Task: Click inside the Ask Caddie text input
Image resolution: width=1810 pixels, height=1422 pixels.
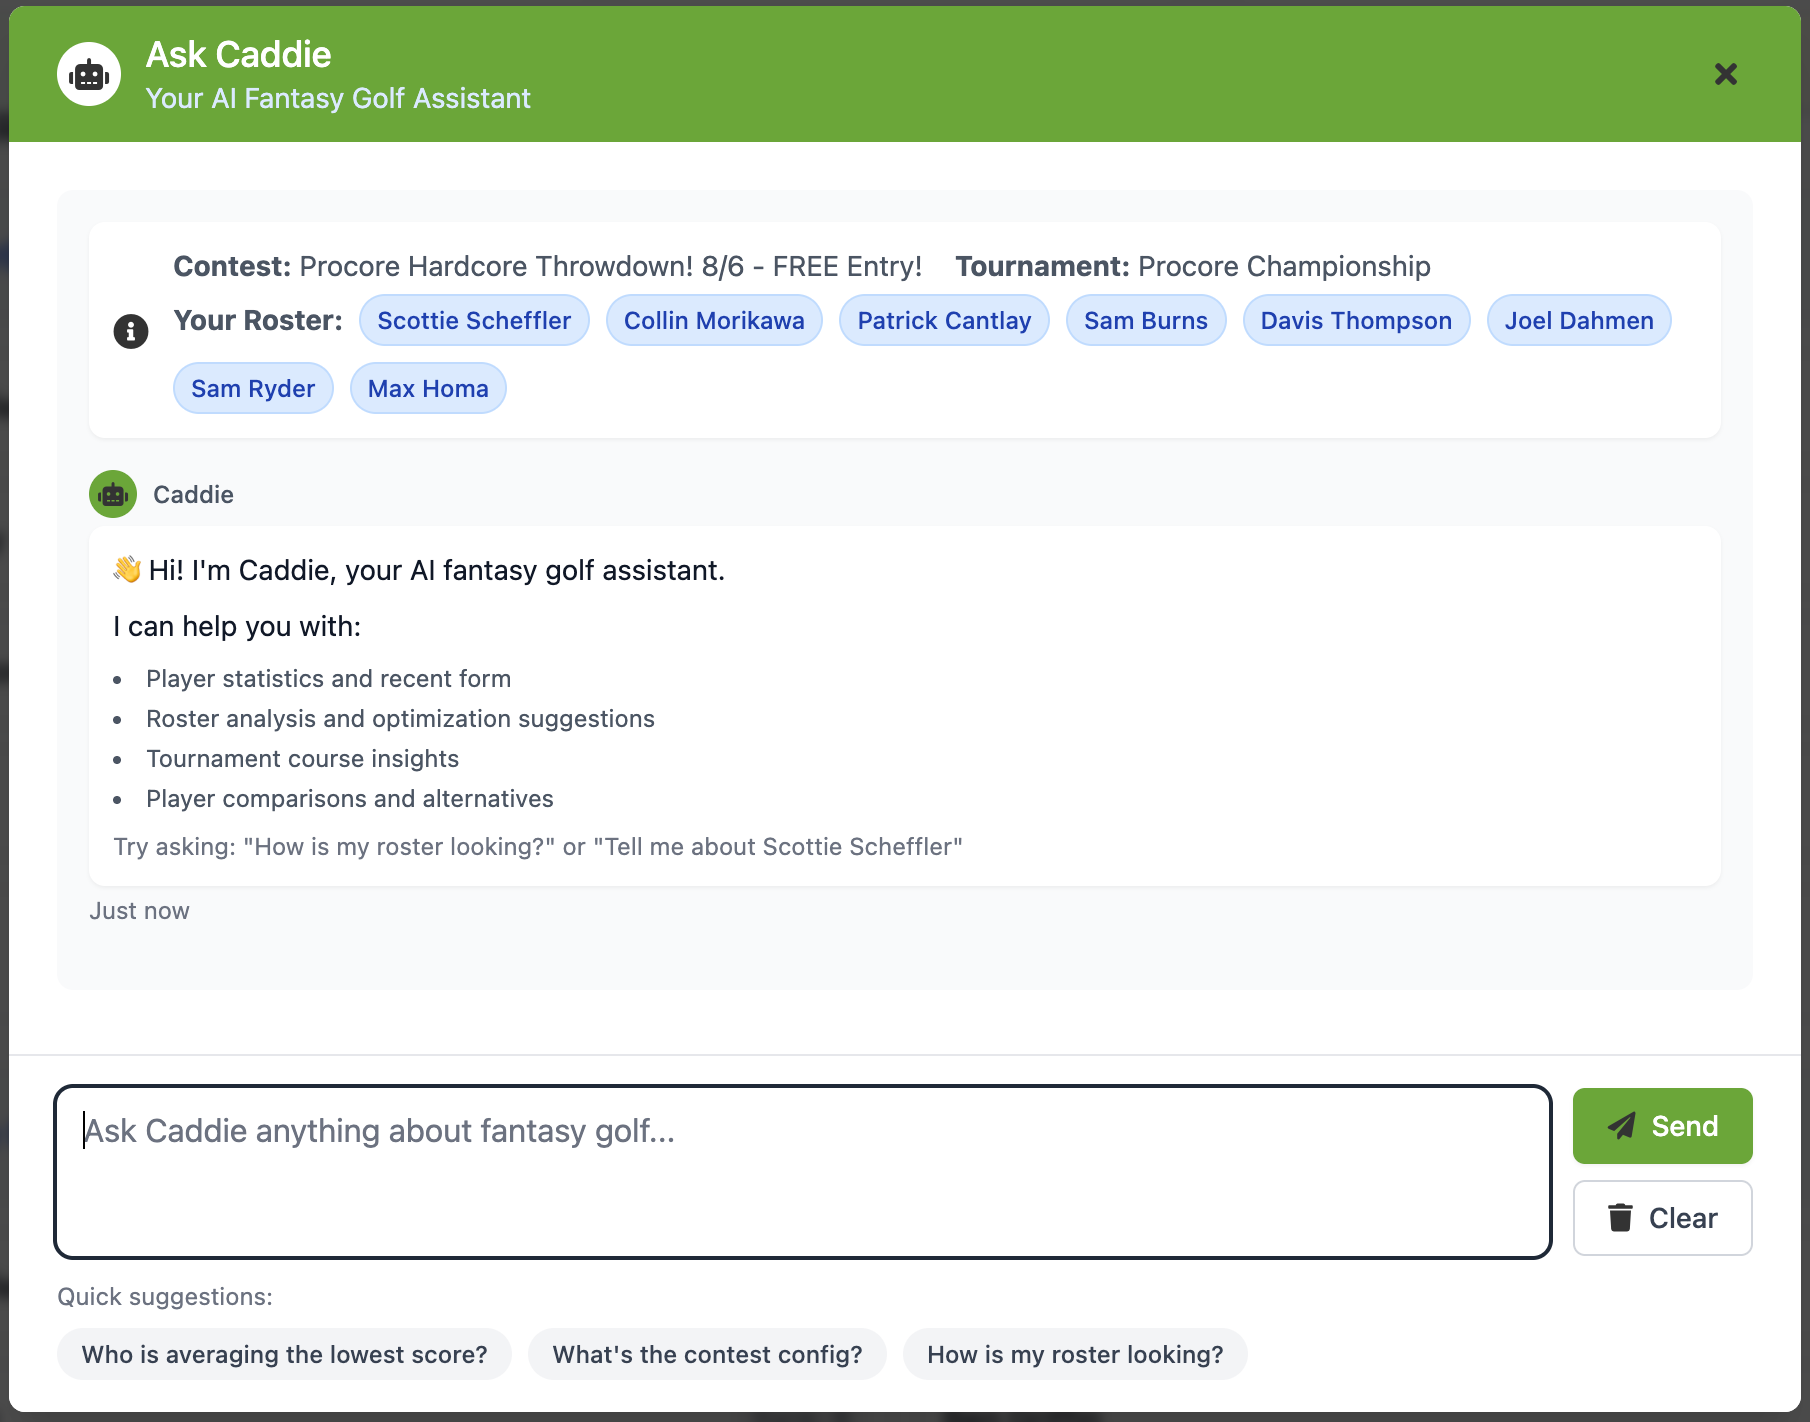Action: click(x=800, y=1170)
